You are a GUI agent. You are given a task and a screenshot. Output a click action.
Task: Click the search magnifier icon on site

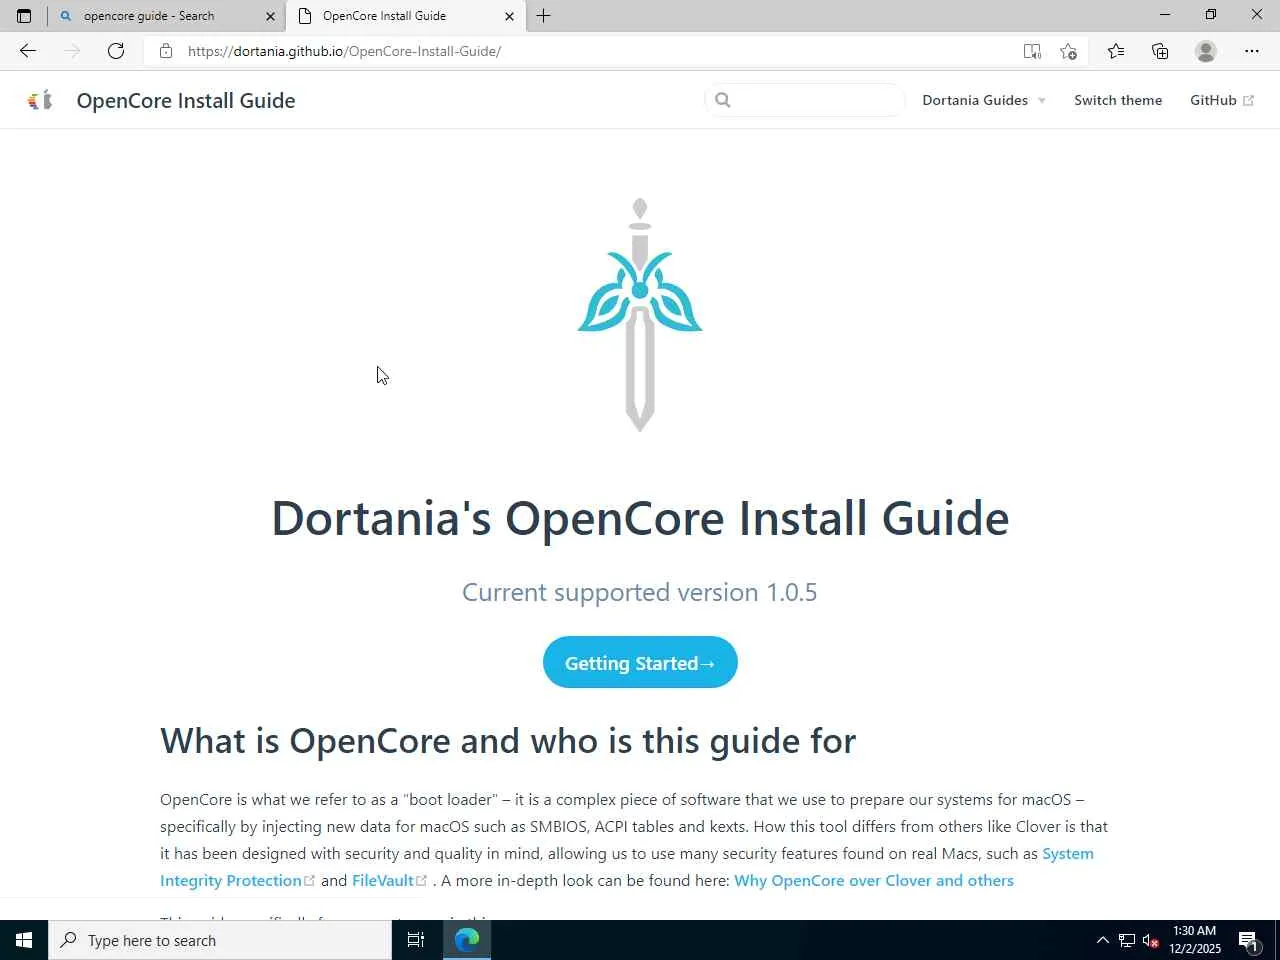(x=723, y=100)
